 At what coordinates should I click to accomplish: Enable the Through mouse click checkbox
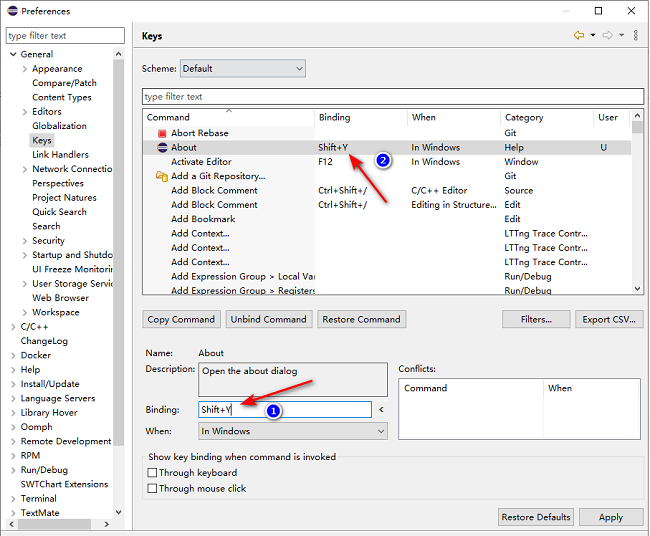tap(153, 489)
